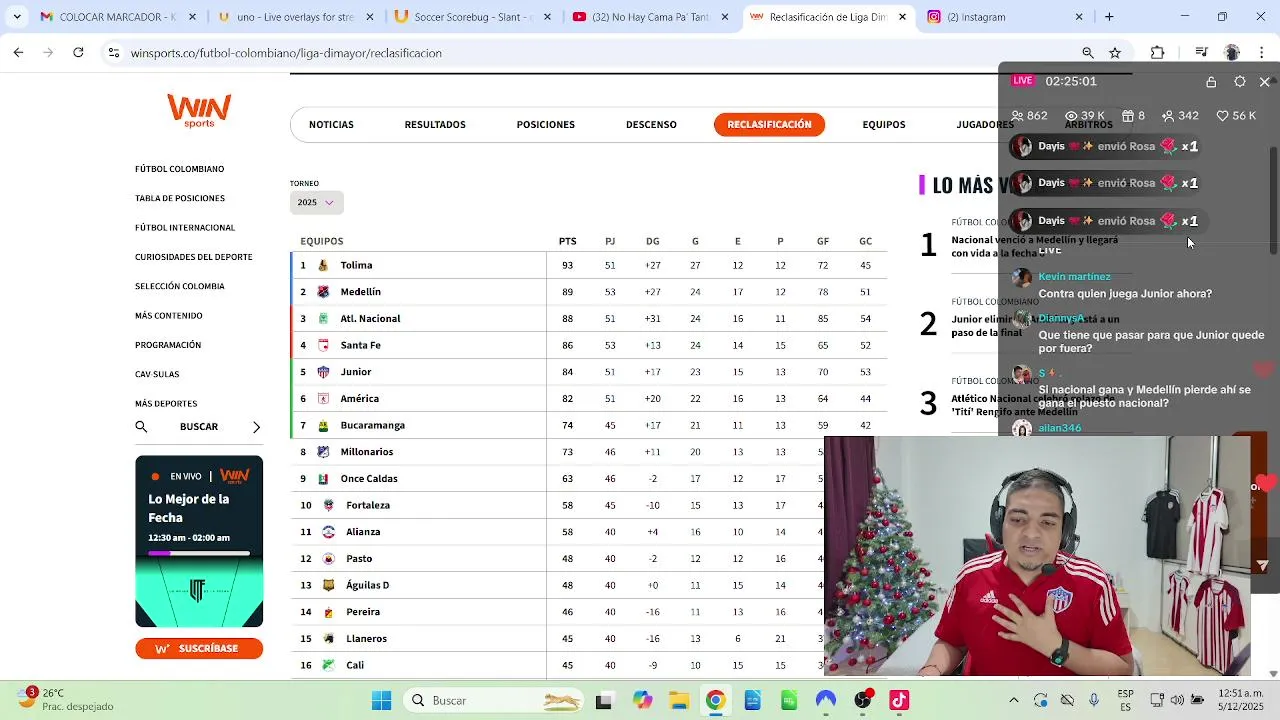Click the Junior team row

click(589, 372)
